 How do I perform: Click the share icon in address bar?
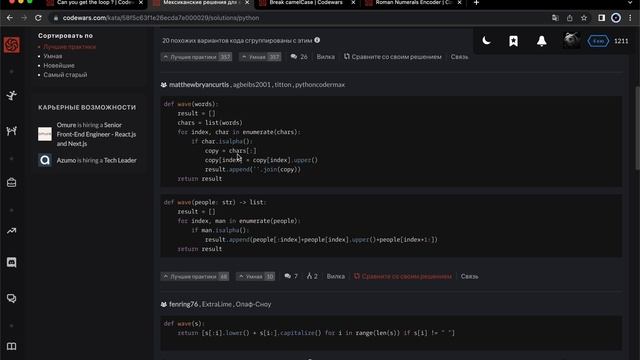tap(569, 18)
